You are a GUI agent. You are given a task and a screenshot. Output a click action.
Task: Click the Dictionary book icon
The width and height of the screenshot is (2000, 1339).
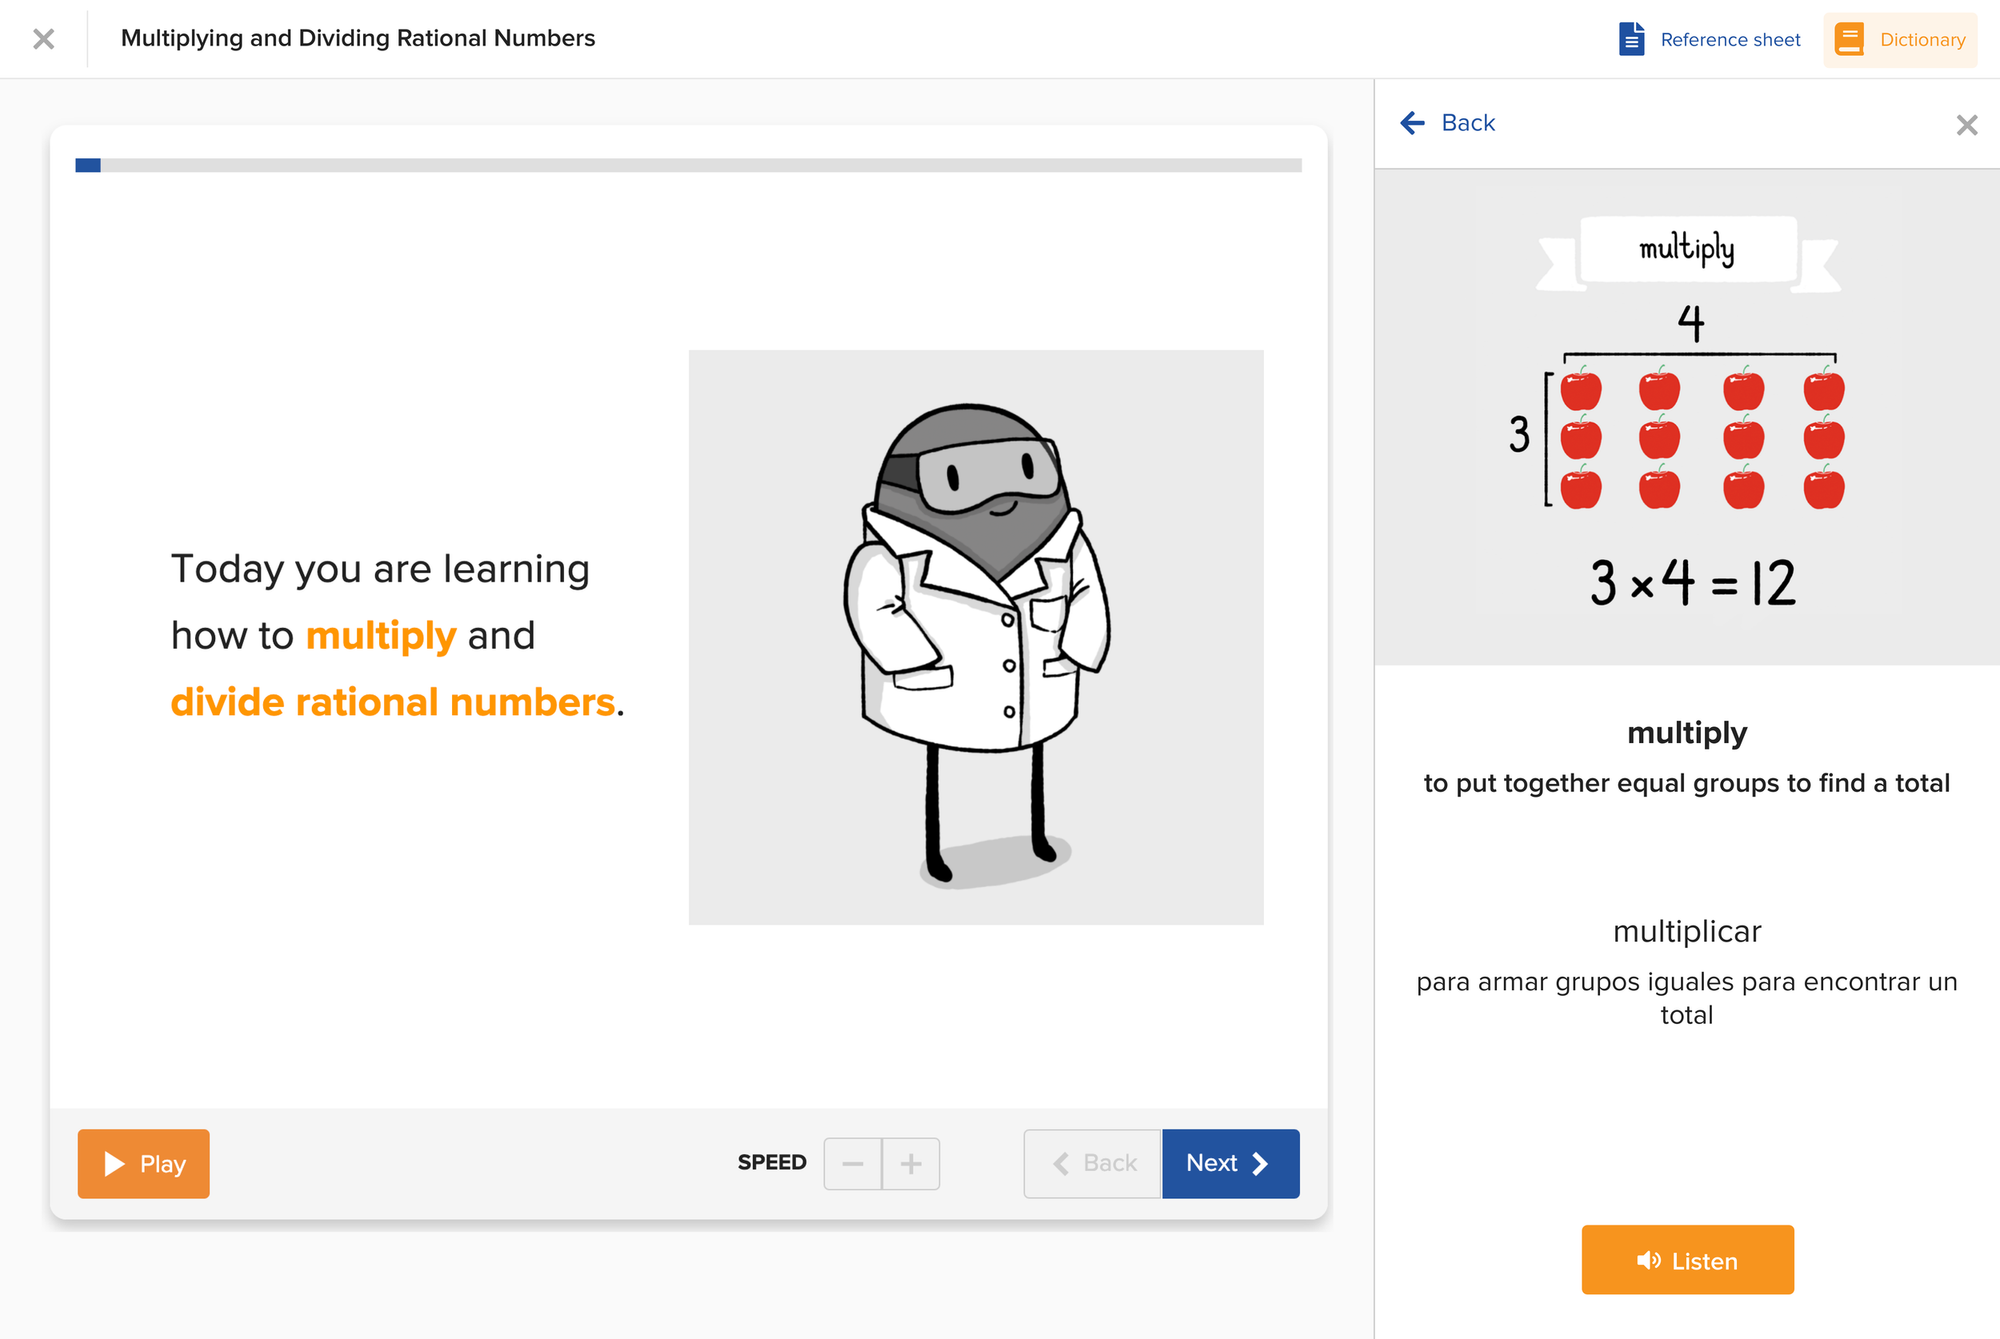[x=1849, y=39]
